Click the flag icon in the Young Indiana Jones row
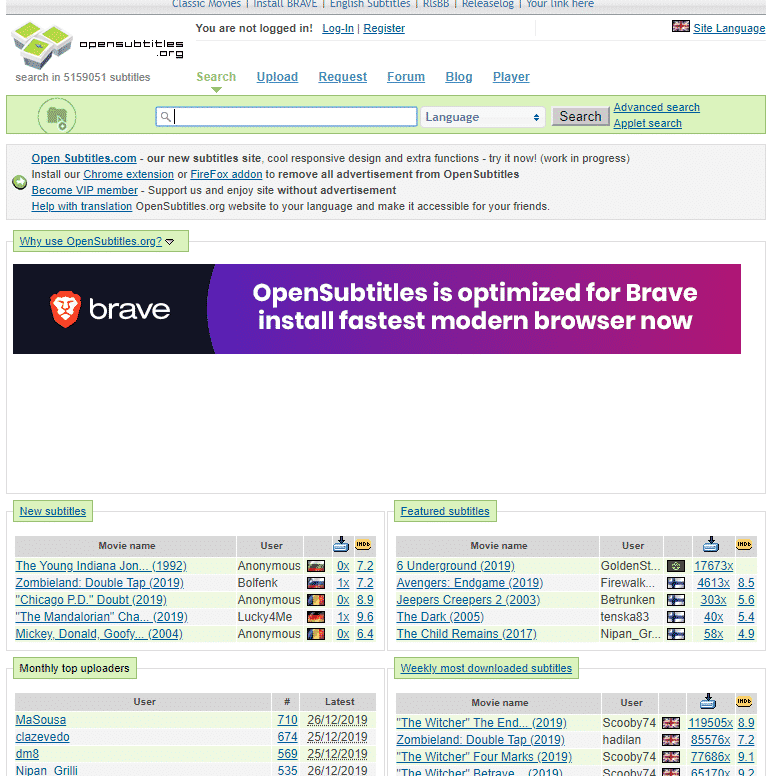The height and width of the screenshot is (776, 767). pos(315,566)
